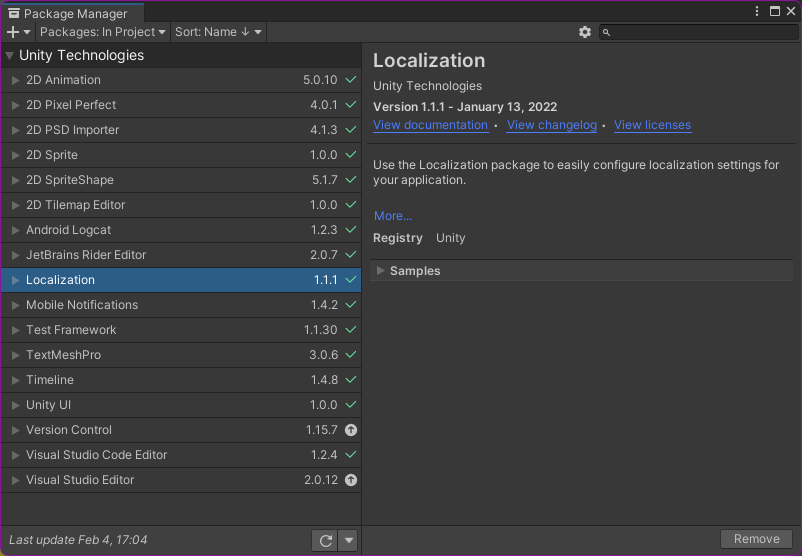Click the Registry Unity label
The width and height of the screenshot is (802, 556).
(x=419, y=238)
